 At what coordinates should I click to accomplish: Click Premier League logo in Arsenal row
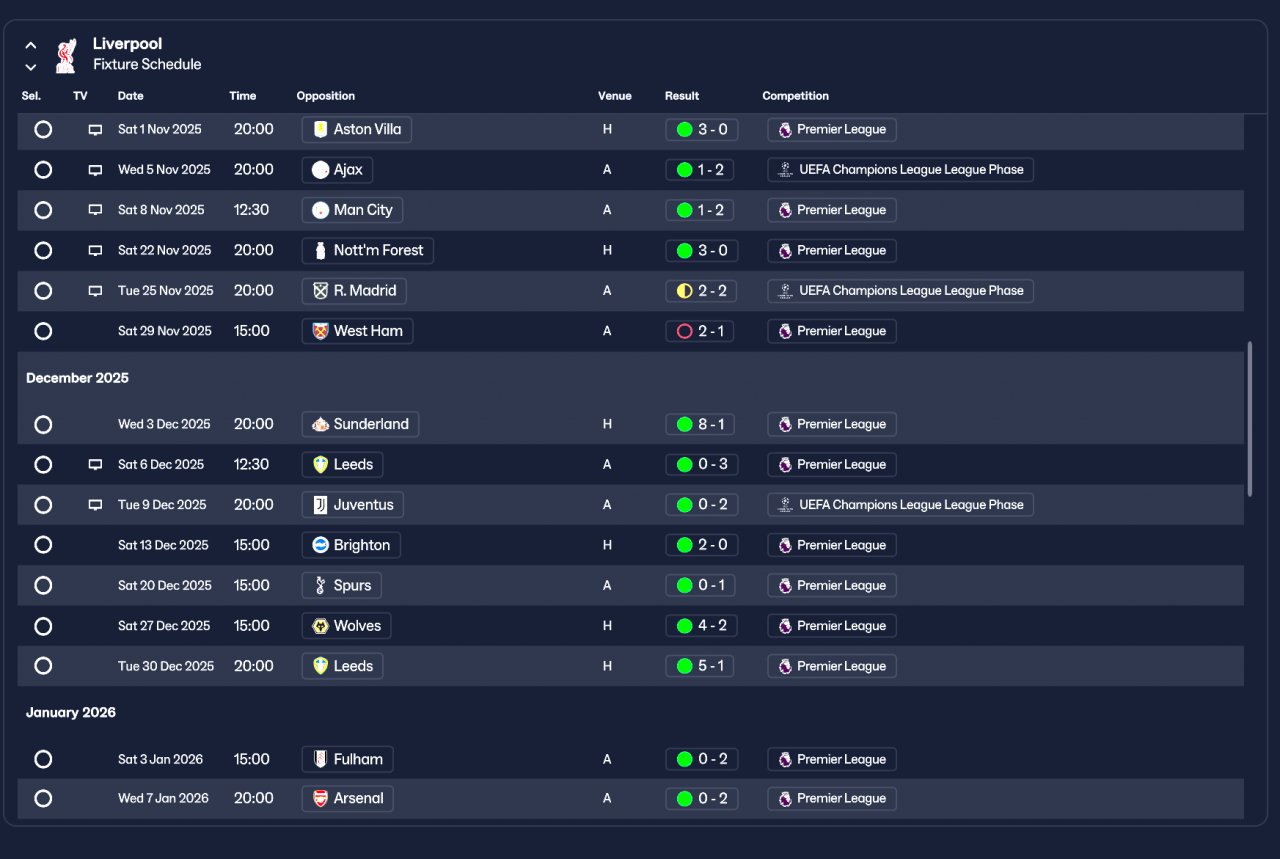785,798
